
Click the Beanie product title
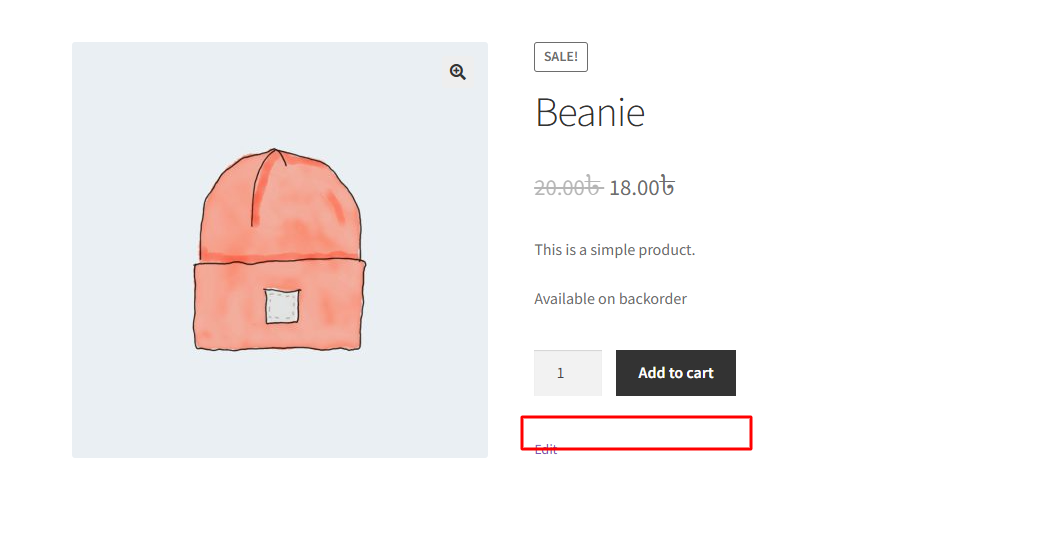pyautogui.click(x=590, y=112)
